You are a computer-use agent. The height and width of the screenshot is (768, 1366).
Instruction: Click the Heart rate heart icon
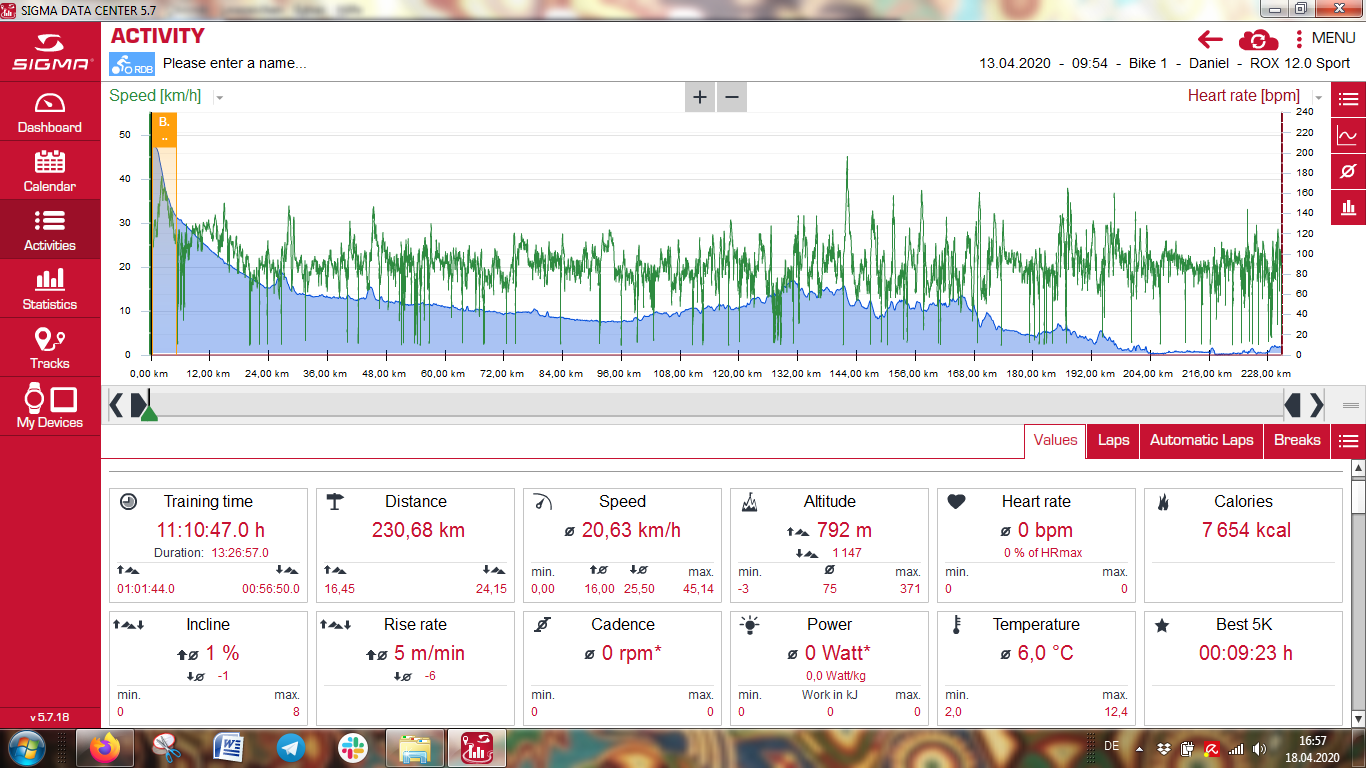pyautogui.click(x=956, y=502)
